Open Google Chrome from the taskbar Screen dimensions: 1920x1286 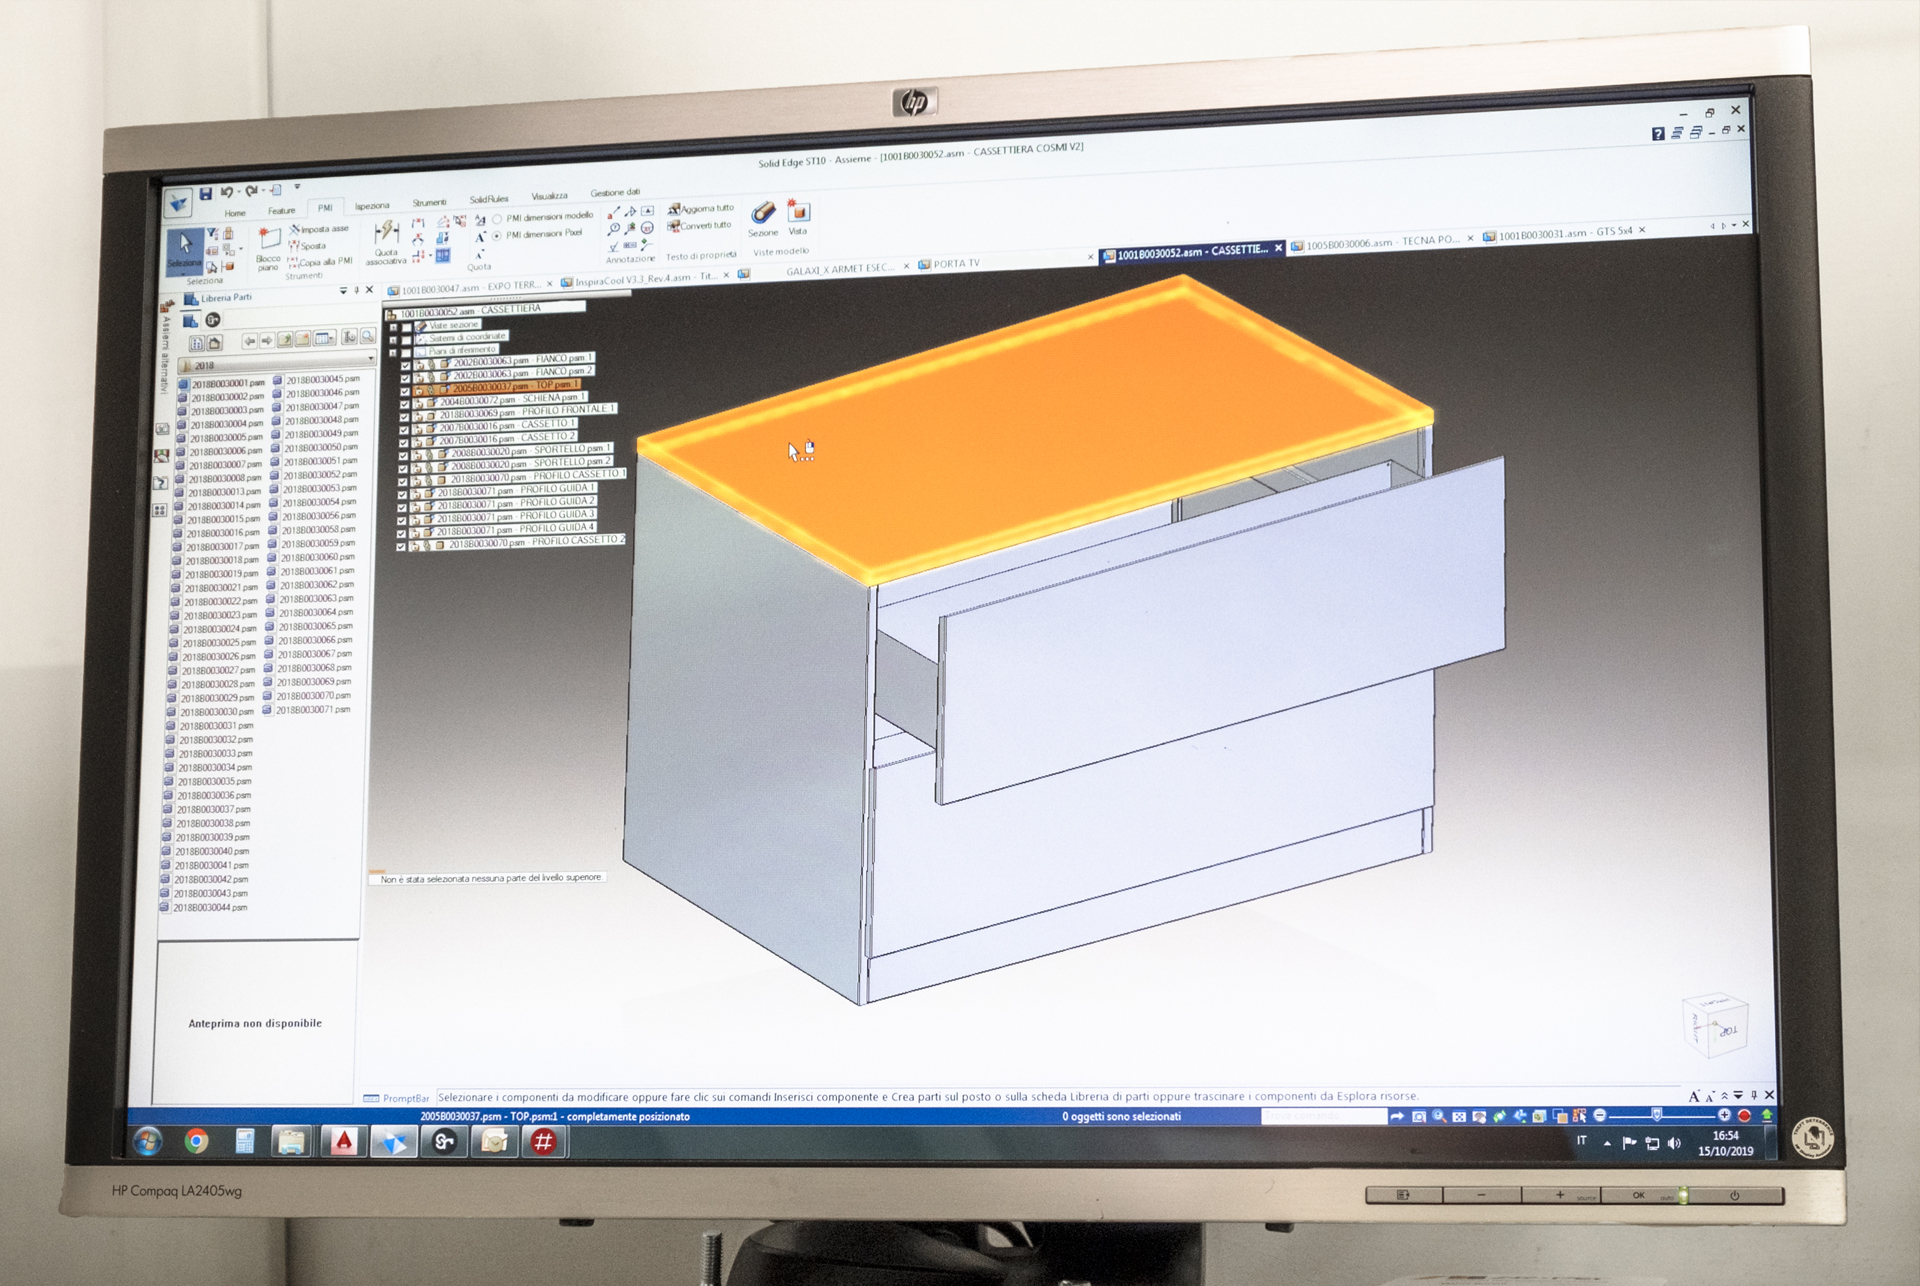197,1141
